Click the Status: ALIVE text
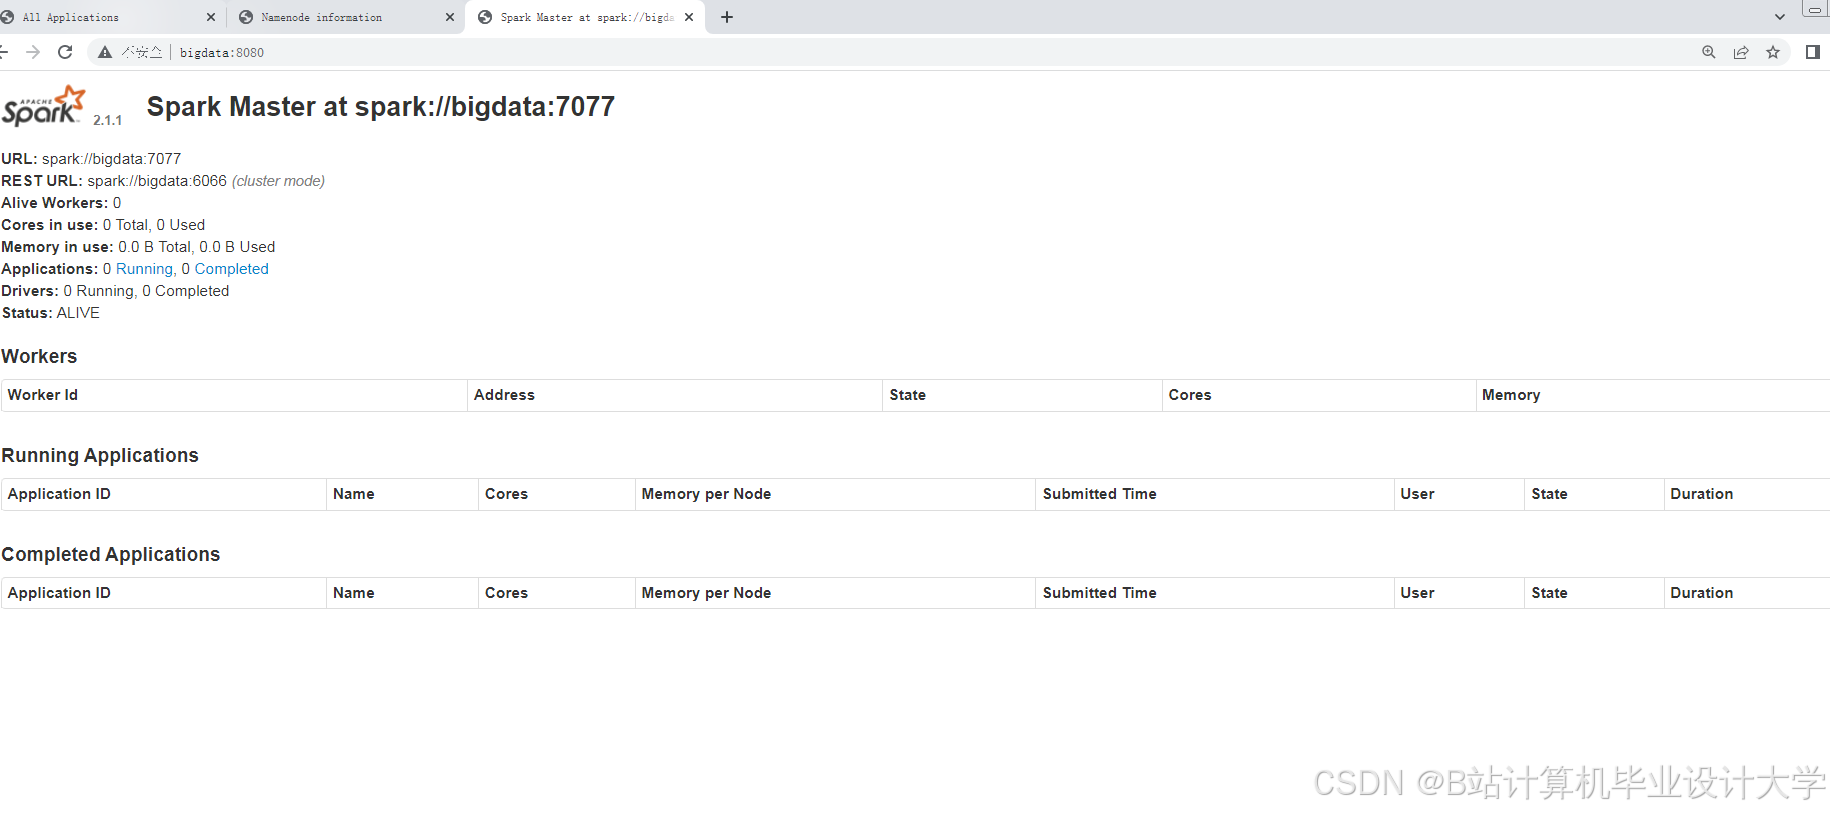 click(50, 313)
